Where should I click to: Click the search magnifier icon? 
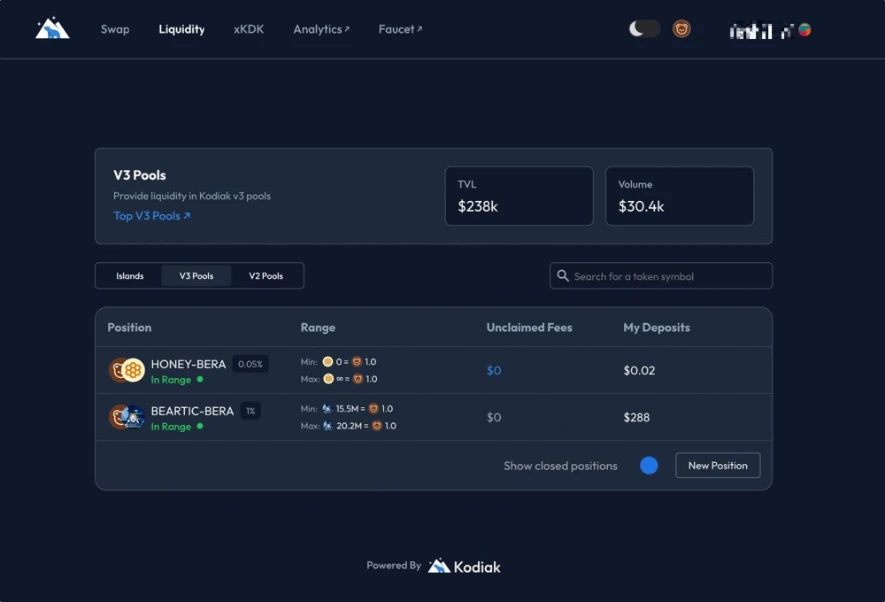coord(563,276)
